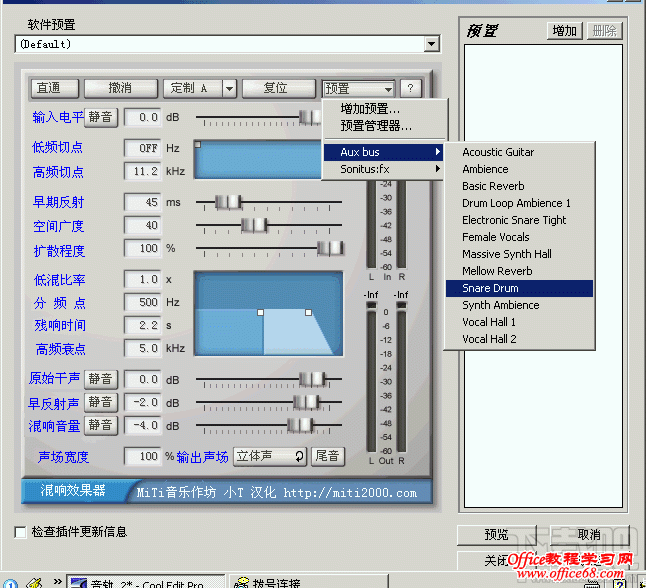This screenshot has width=646, height=588.
Task: Open 拨号连接 taskbar window
Action: [309, 582]
